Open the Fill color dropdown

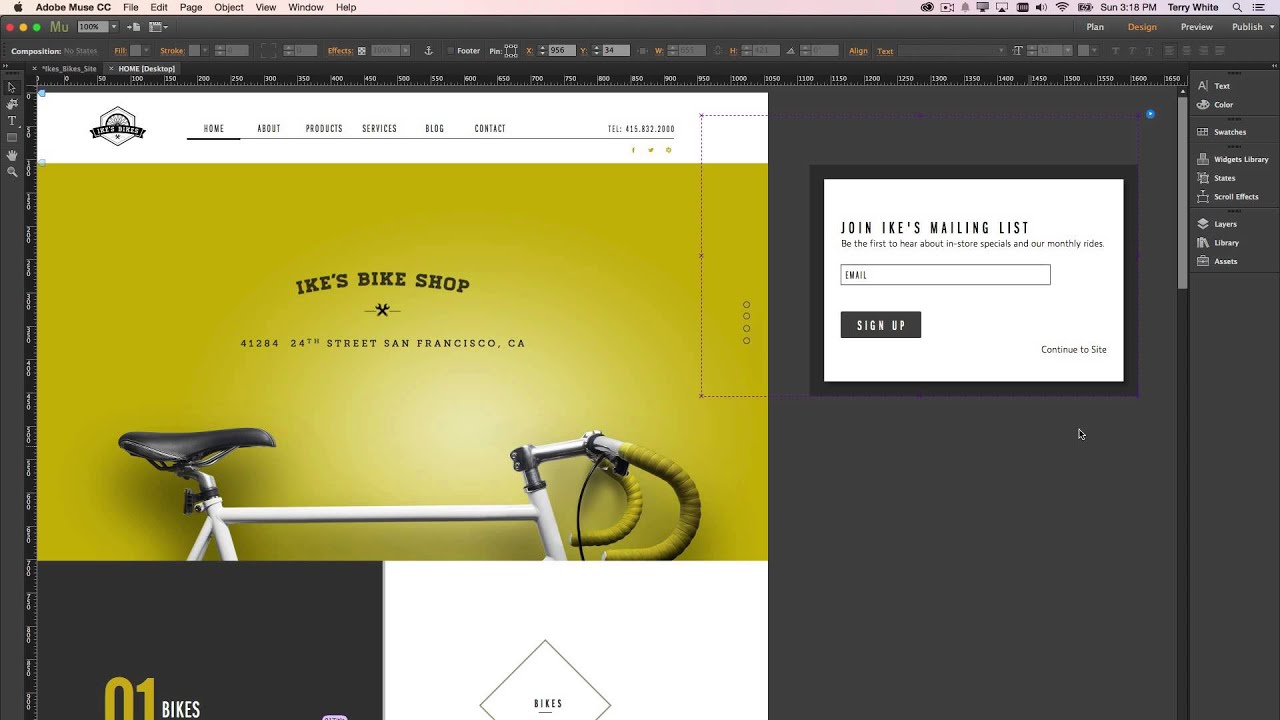(146, 51)
